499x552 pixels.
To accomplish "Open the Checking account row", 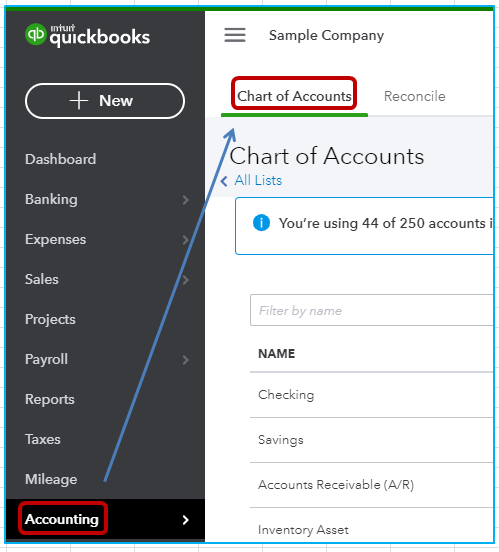I will click(371, 395).
